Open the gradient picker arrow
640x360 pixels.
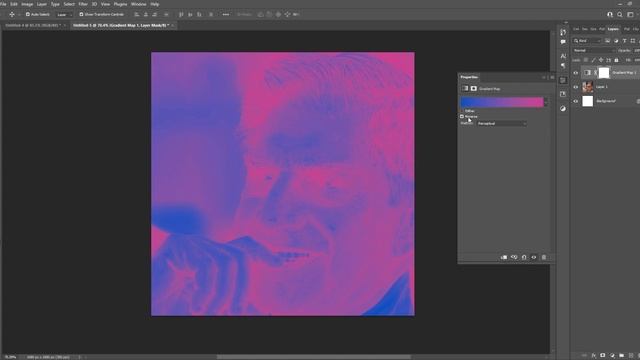[546, 102]
